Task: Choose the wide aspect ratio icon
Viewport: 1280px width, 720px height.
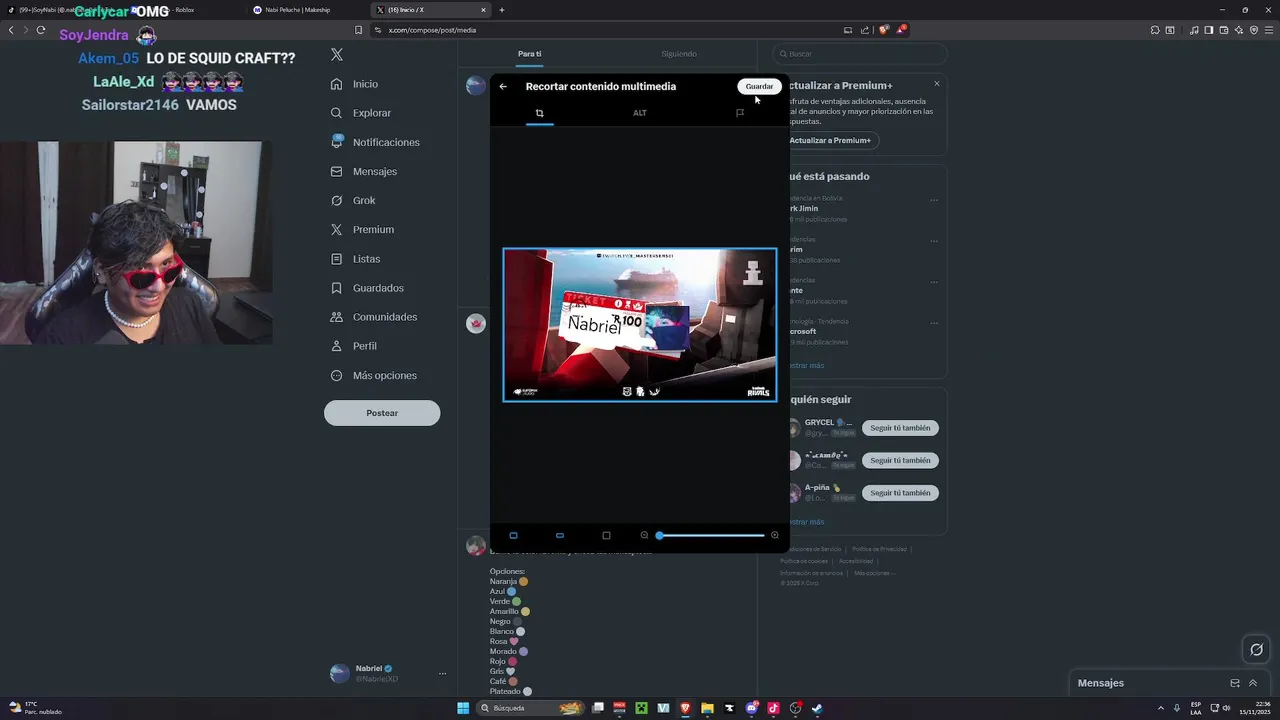Action: (x=560, y=536)
